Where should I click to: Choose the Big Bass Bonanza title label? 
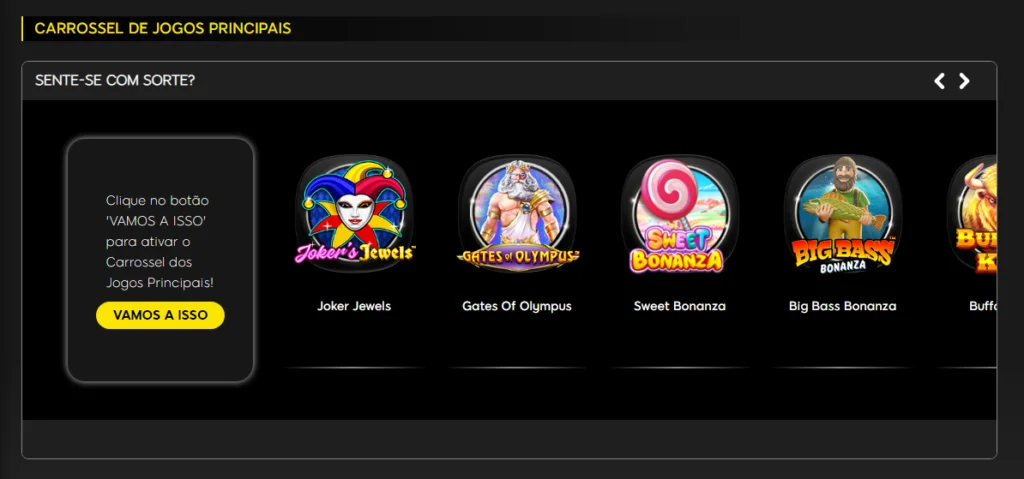coord(842,306)
